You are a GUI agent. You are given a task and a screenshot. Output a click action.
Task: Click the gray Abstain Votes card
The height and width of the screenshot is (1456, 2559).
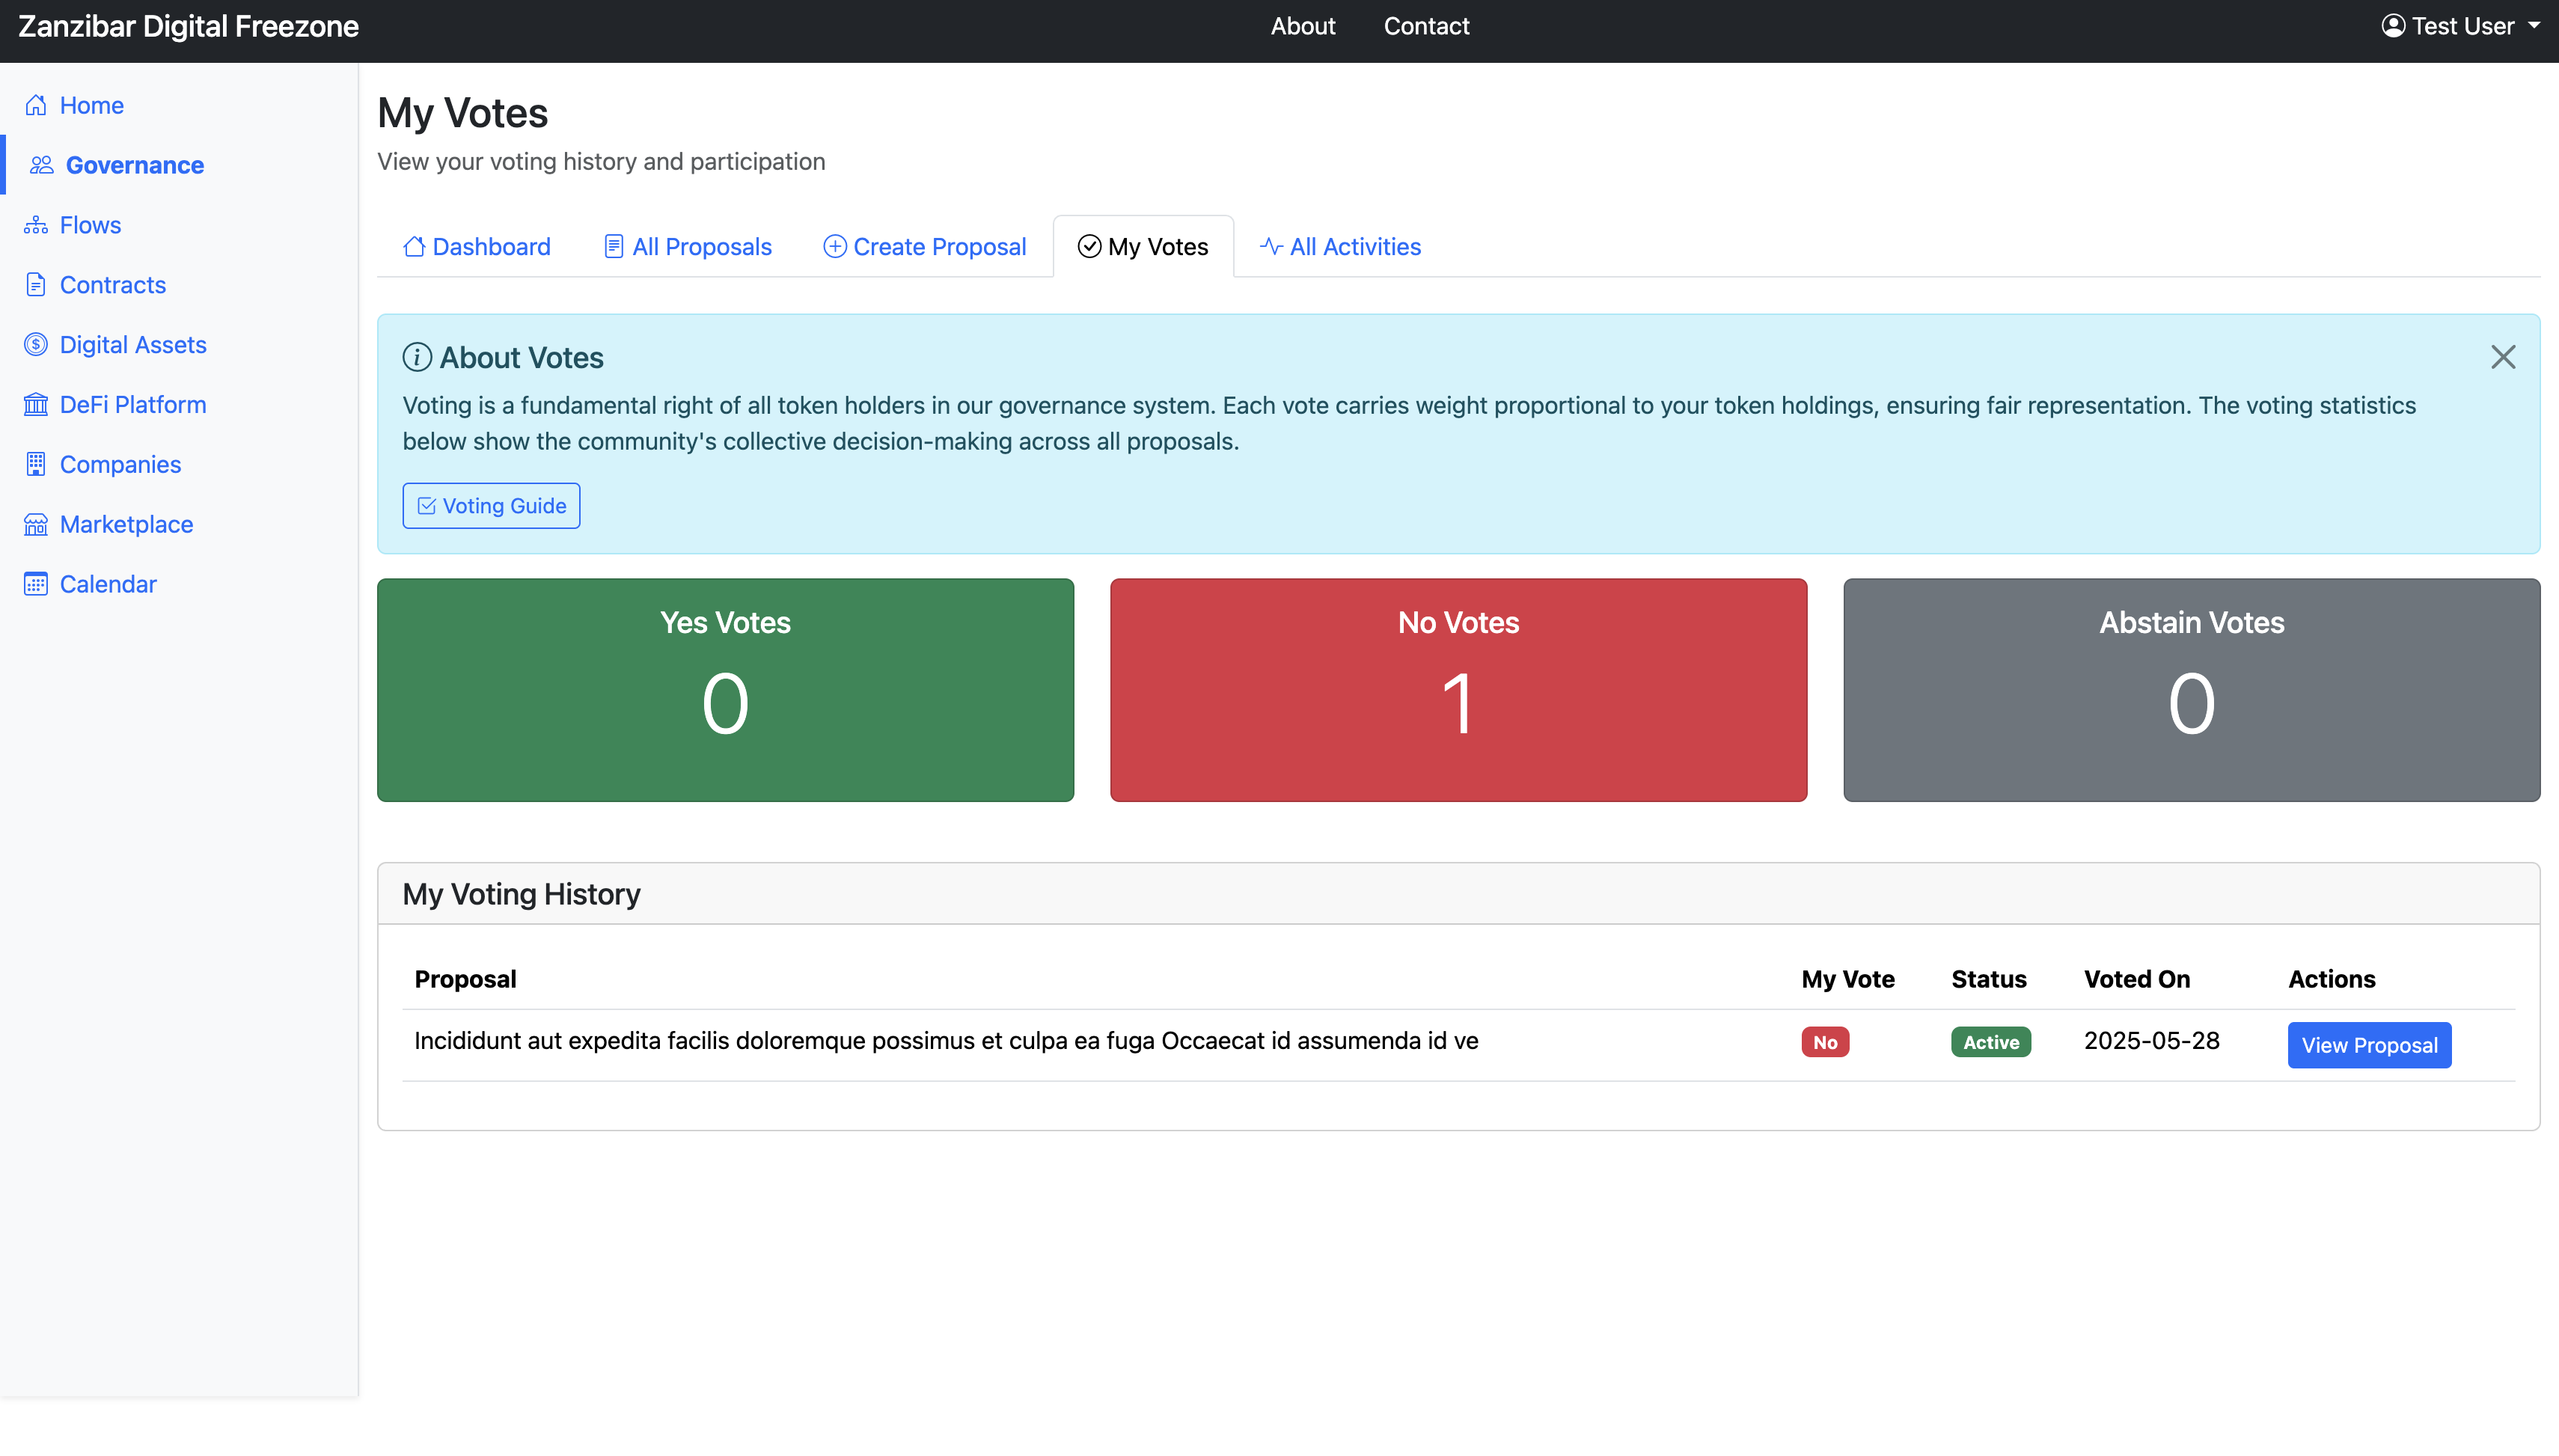click(x=2191, y=690)
